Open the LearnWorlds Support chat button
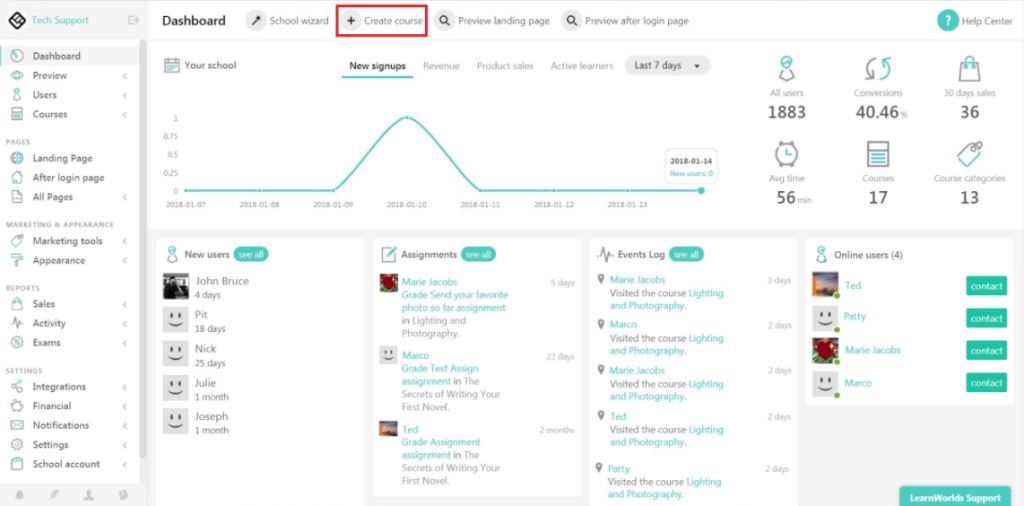 point(955,497)
